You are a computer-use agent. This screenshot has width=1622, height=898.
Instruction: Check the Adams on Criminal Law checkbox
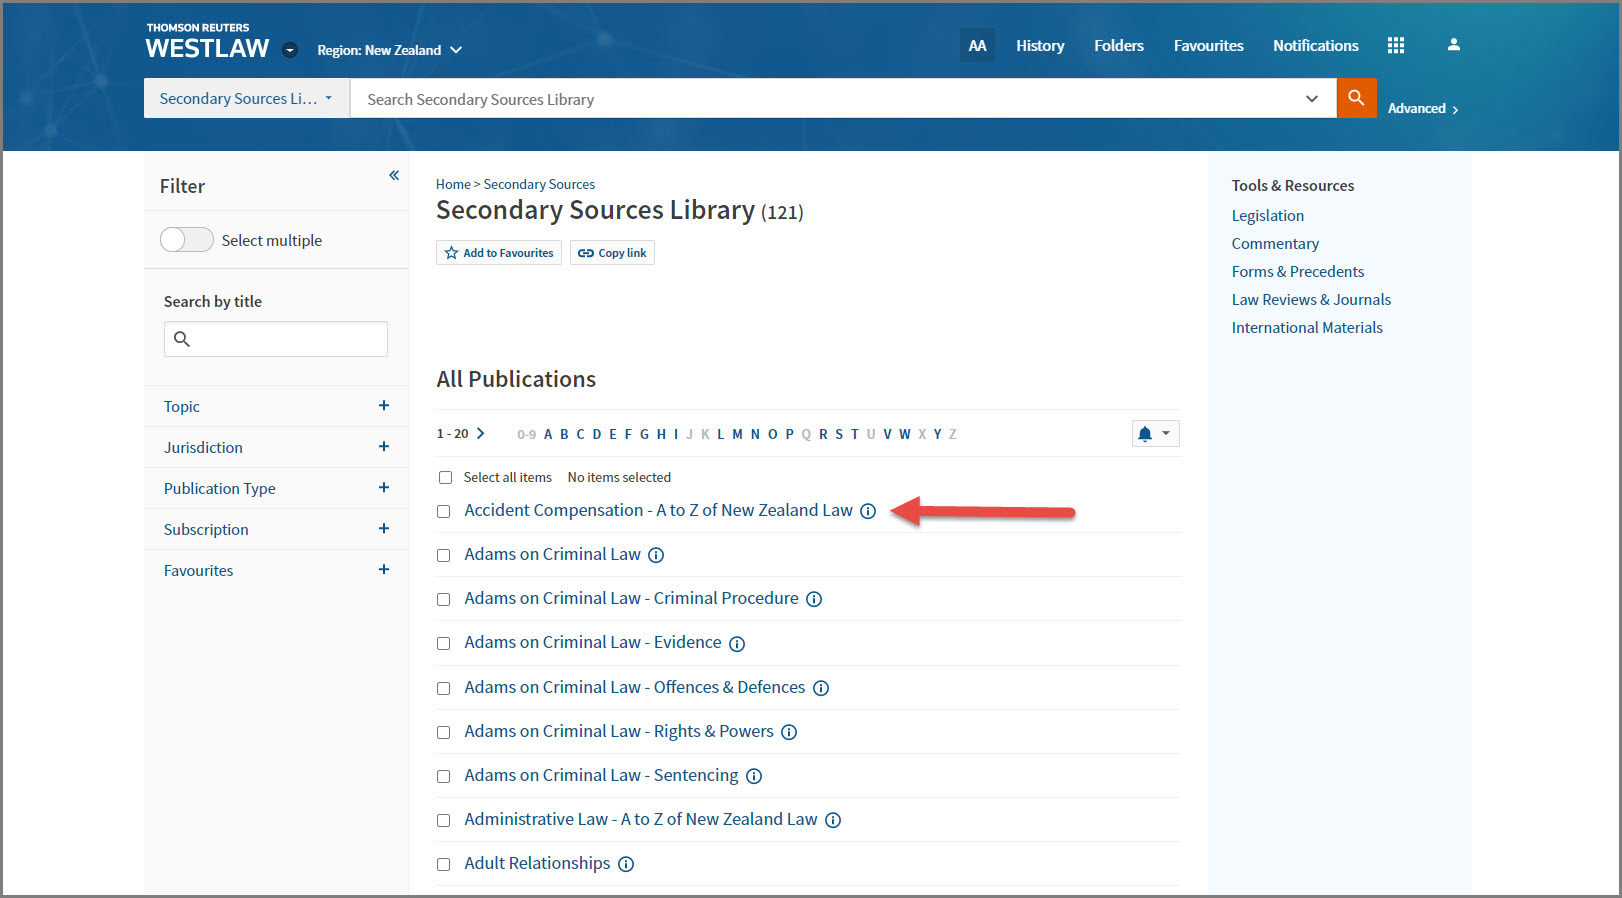444,555
